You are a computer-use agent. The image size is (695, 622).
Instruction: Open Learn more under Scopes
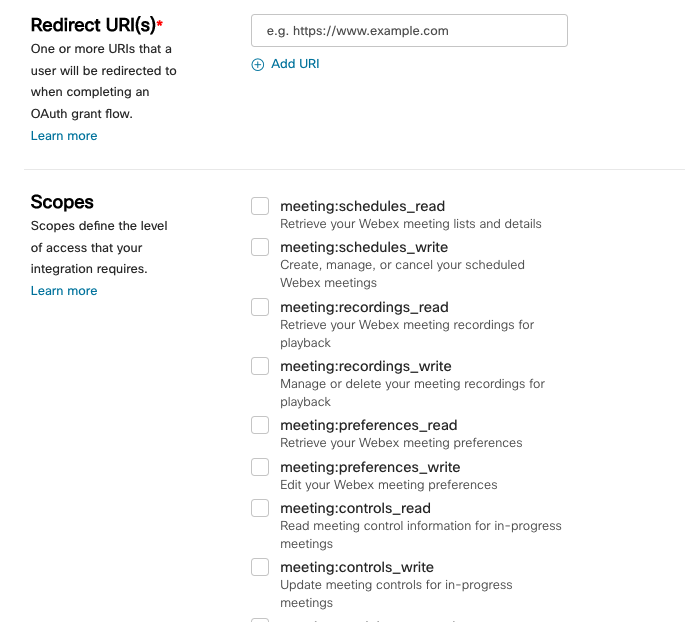tap(64, 291)
